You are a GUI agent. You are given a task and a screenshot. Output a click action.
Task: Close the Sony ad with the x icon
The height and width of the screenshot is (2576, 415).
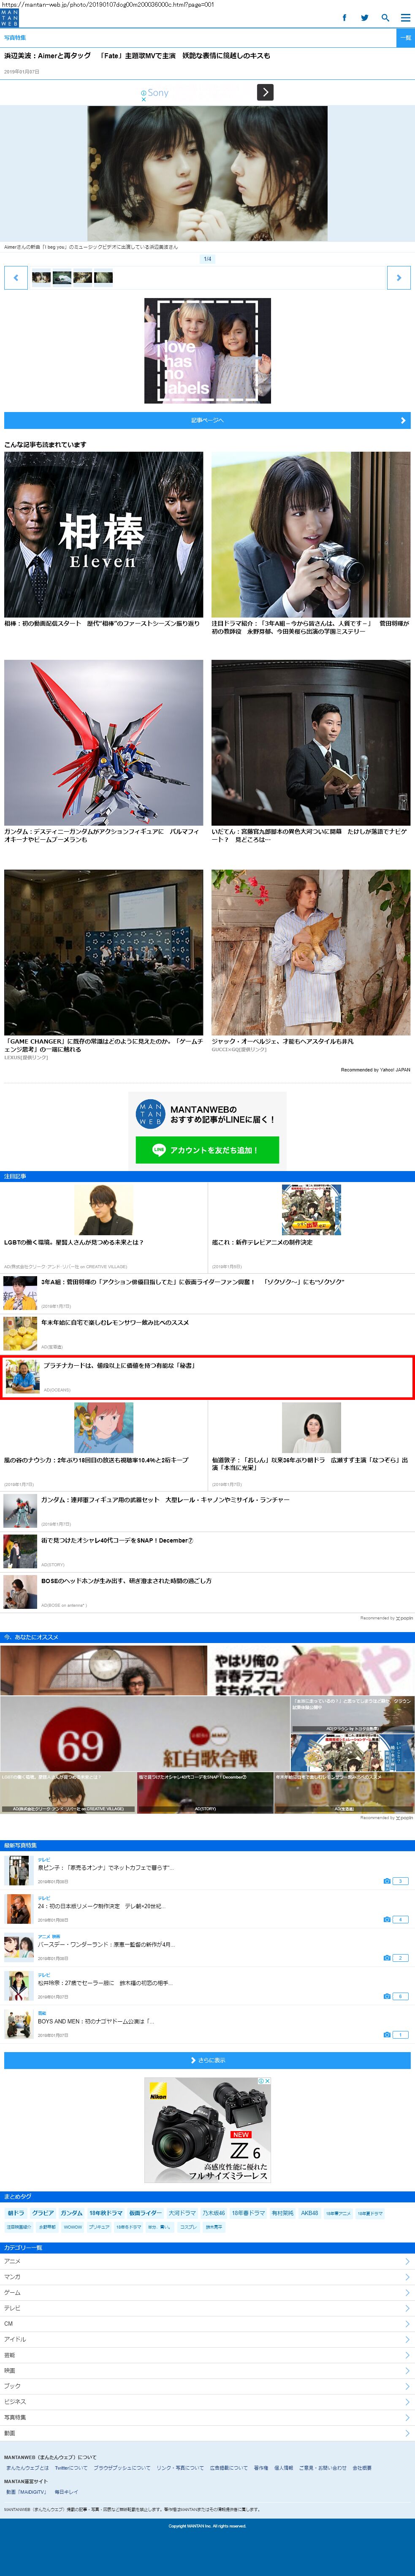[x=143, y=99]
